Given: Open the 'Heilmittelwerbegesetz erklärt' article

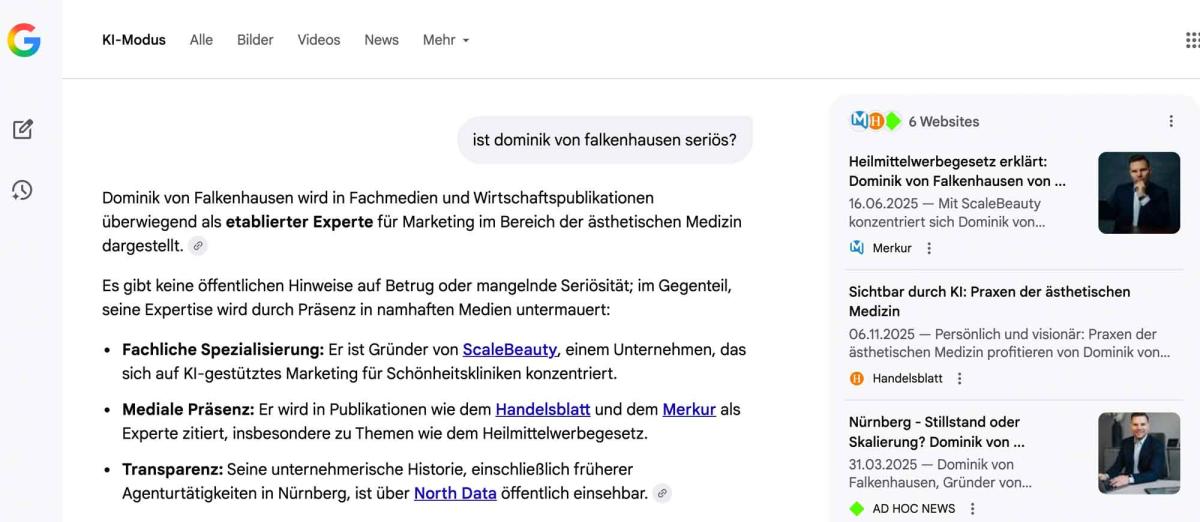Looking at the screenshot, I should tap(957, 171).
